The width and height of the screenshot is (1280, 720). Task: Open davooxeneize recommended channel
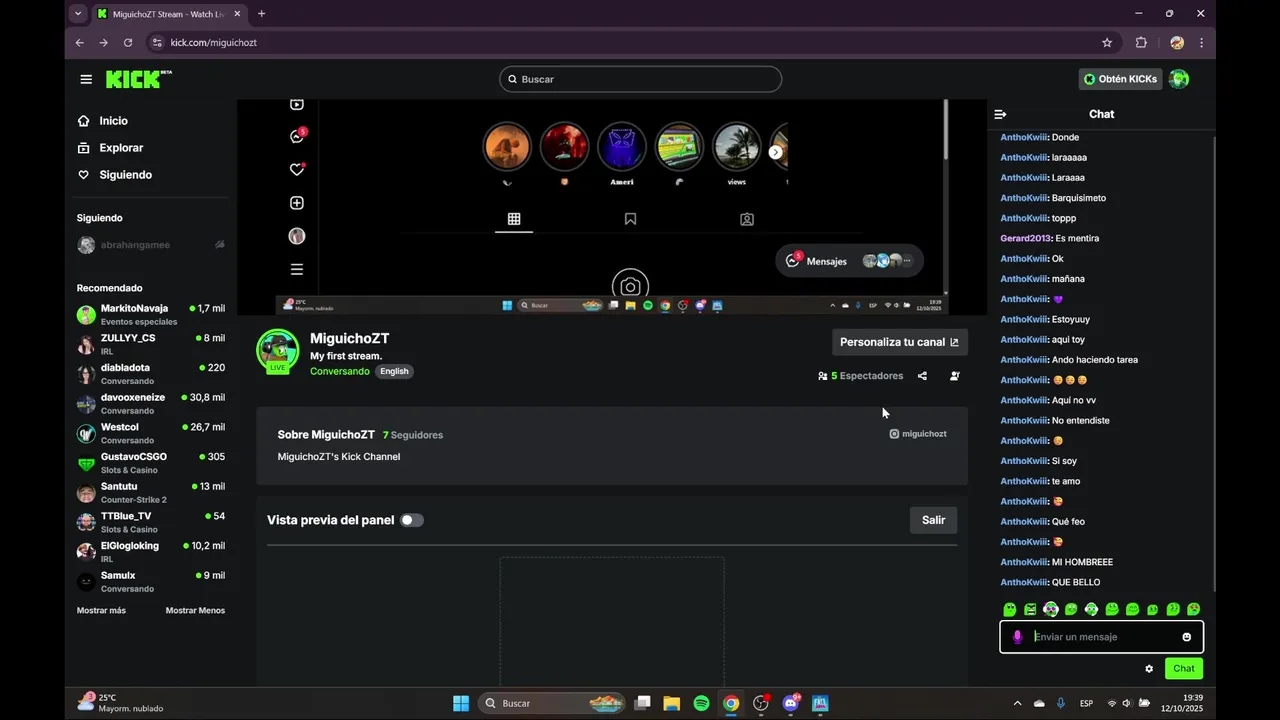tap(151, 404)
